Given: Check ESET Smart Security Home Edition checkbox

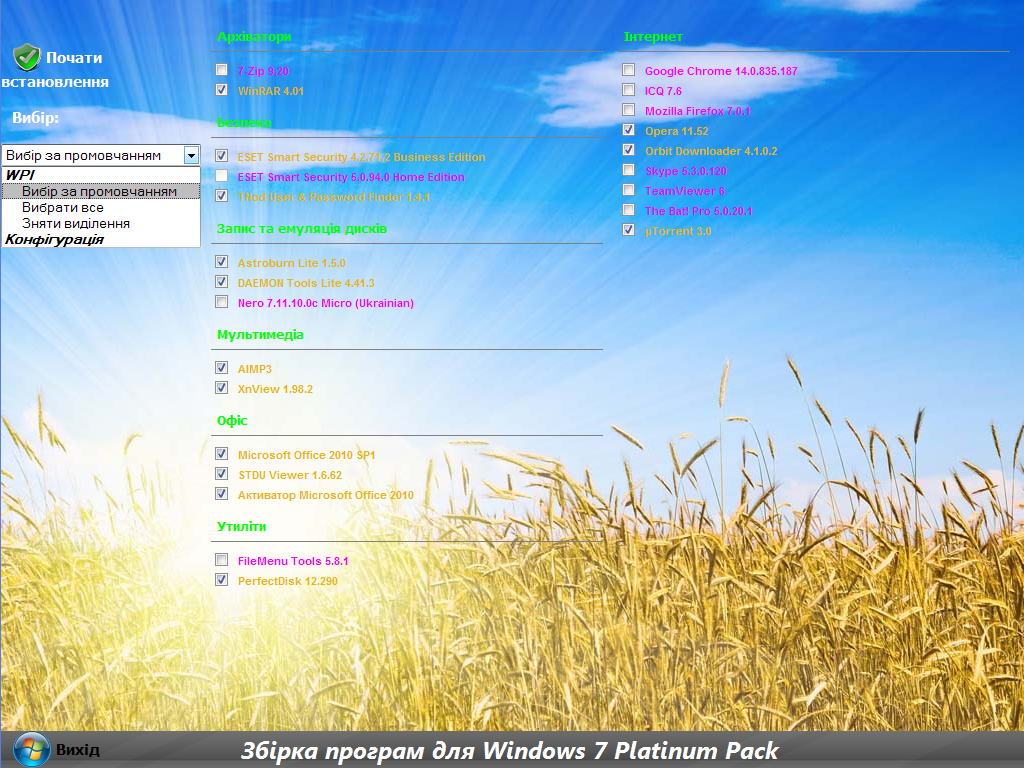Looking at the screenshot, I should pos(221,176).
